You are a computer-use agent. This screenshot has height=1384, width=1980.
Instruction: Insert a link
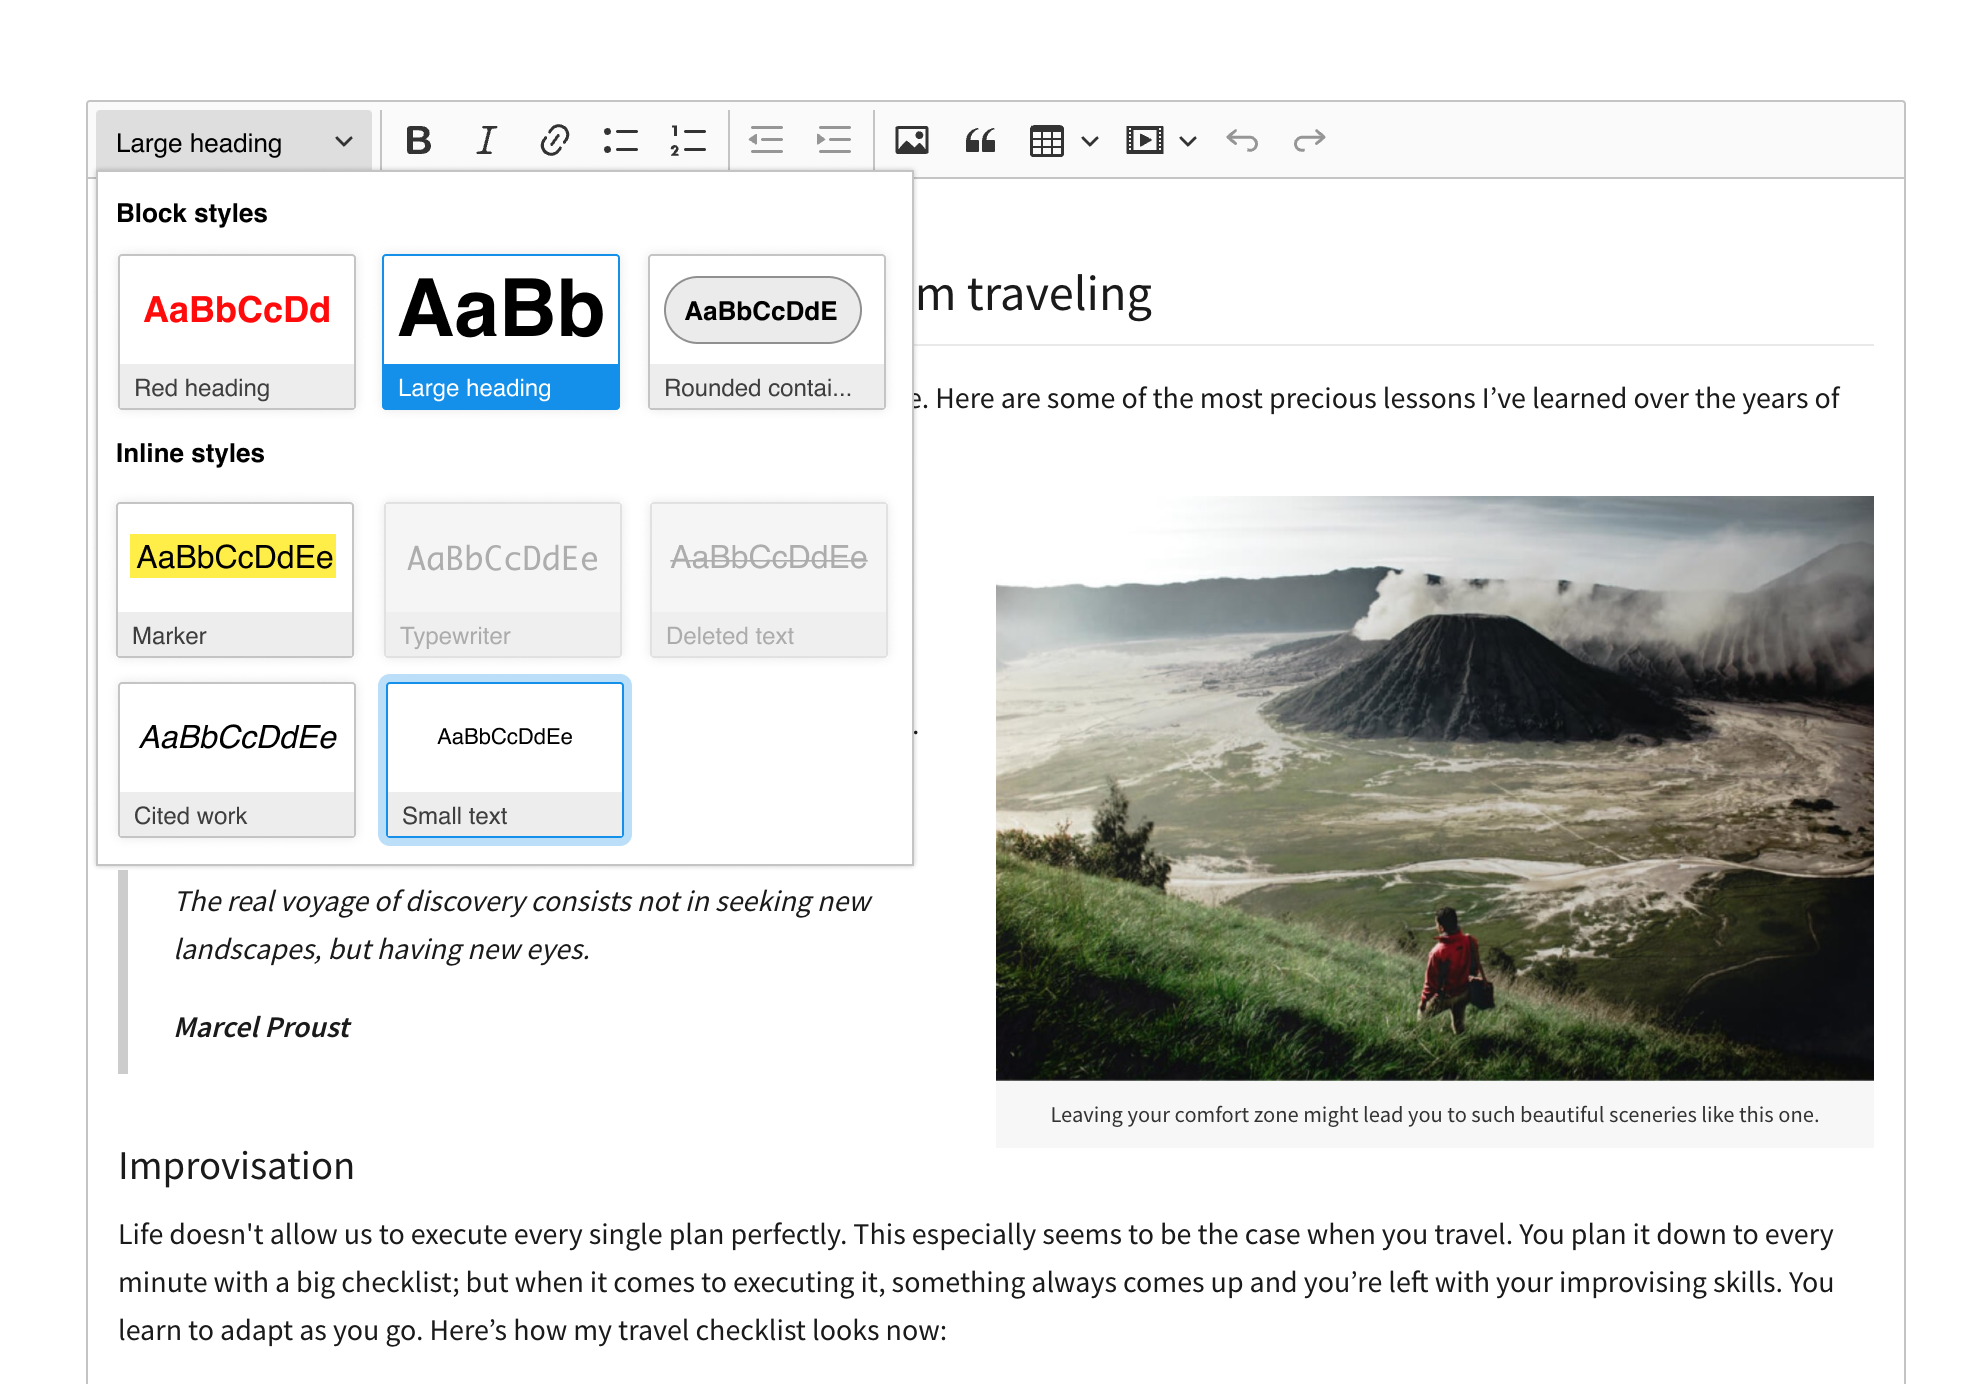click(553, 140)
